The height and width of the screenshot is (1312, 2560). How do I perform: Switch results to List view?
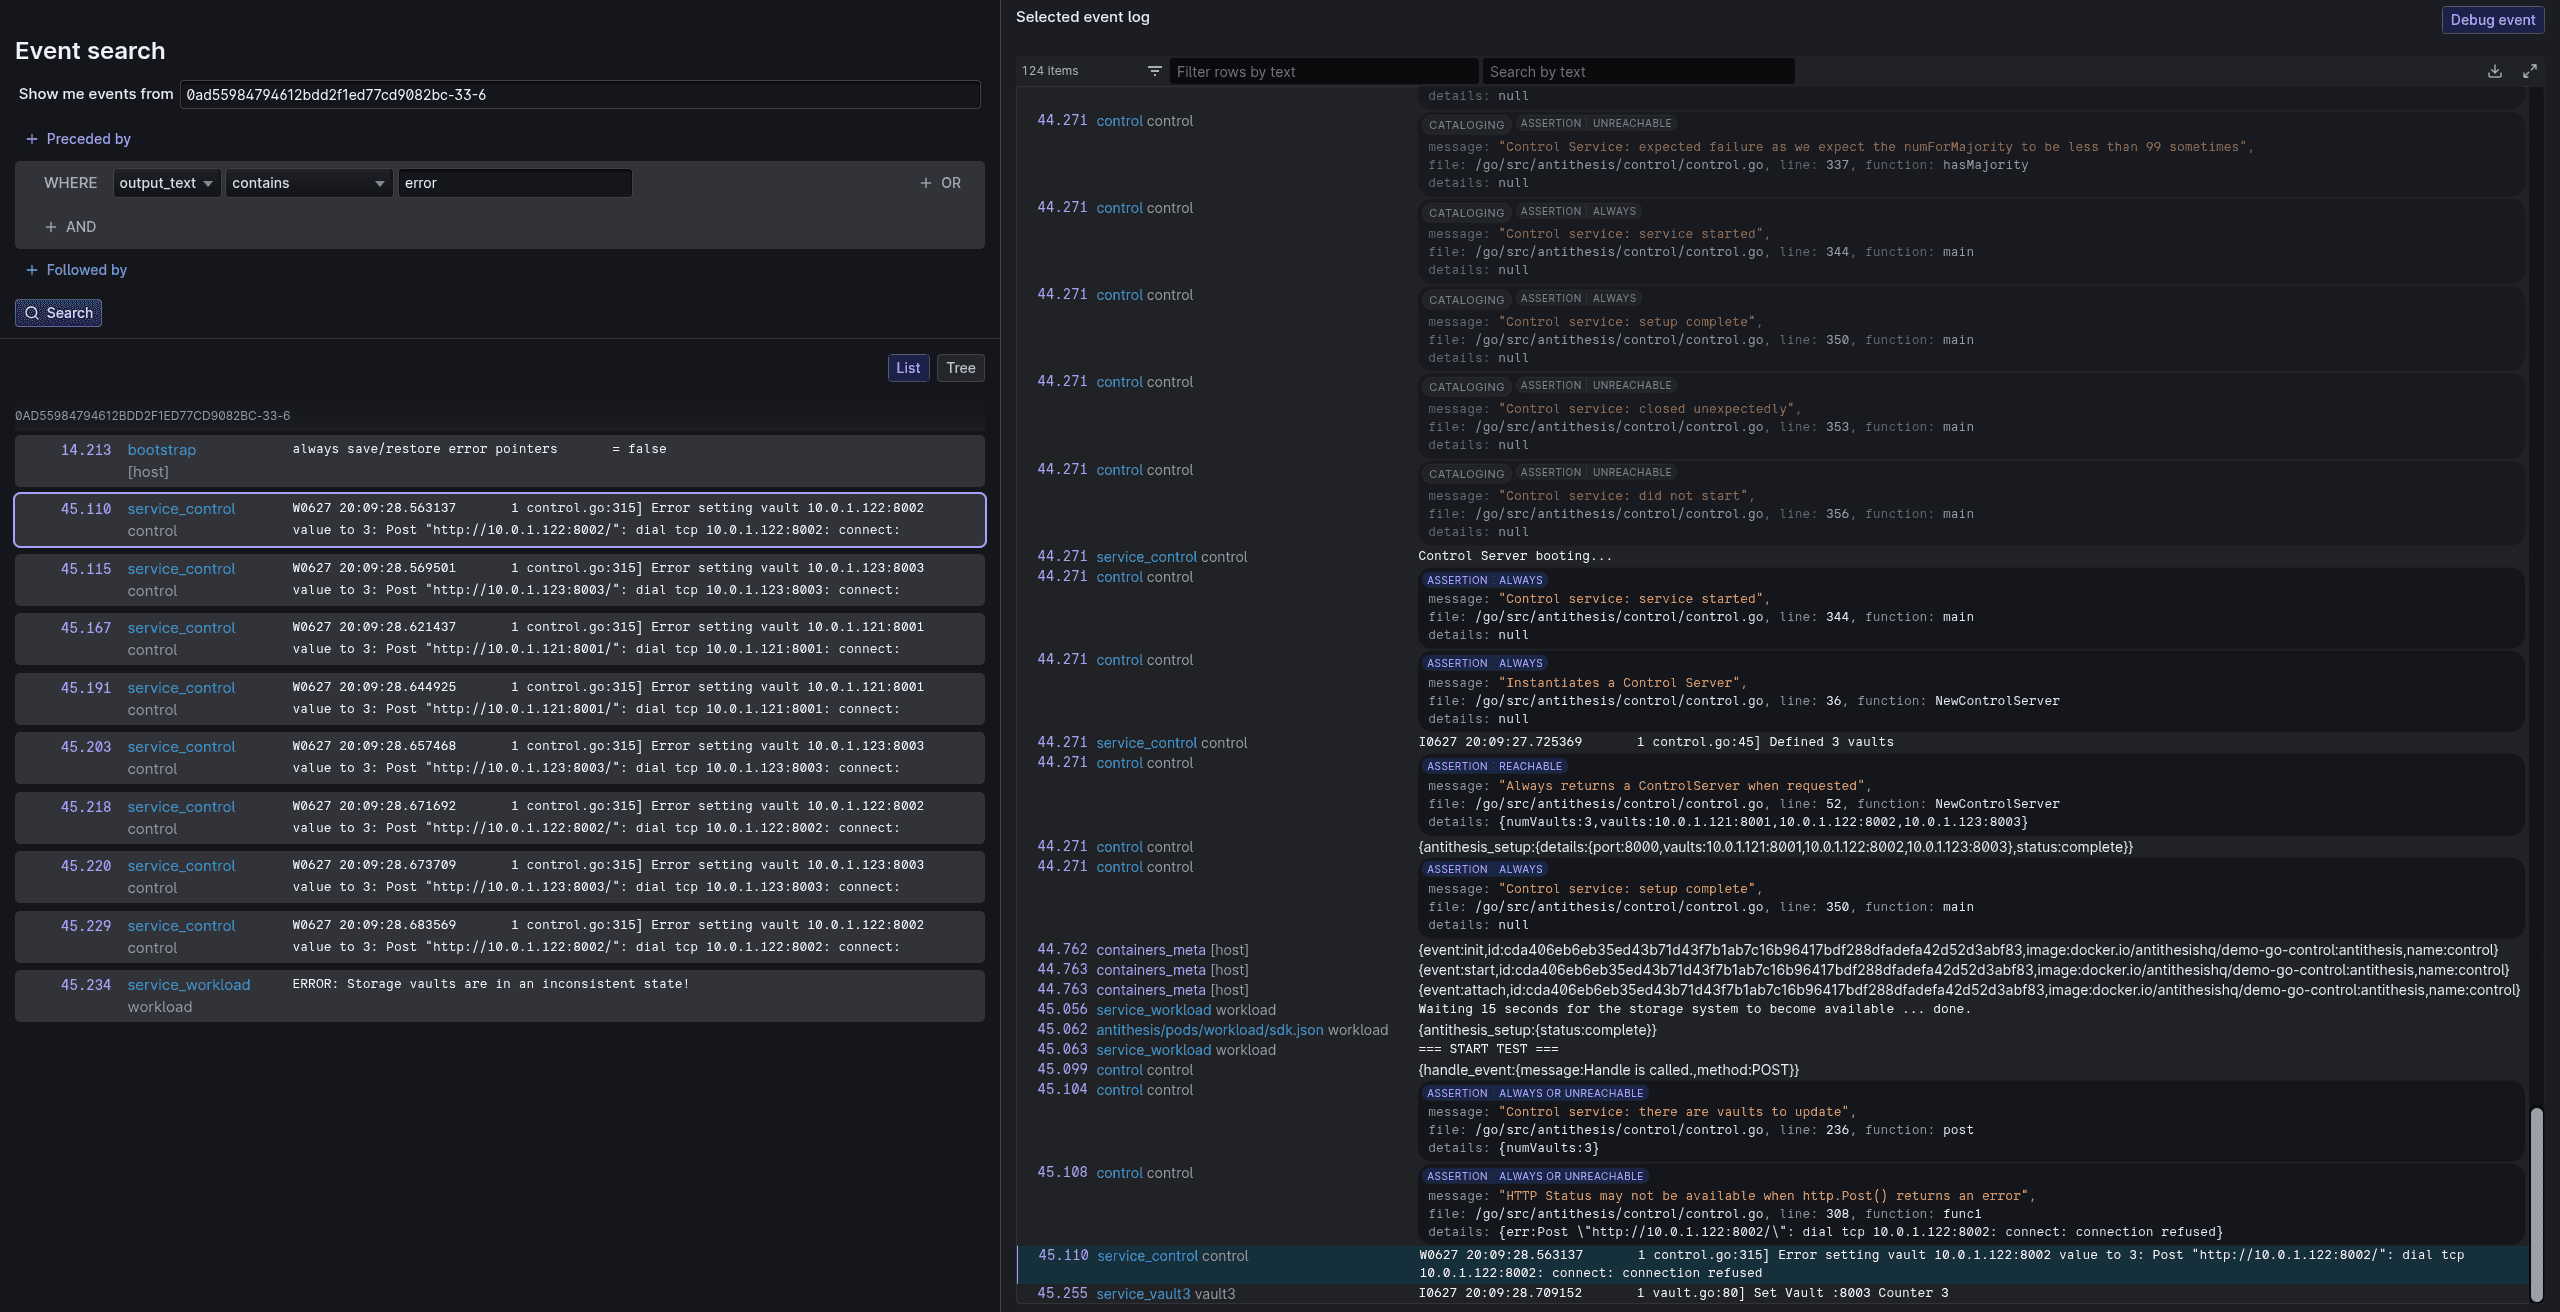pyautogui.click(x=908, y=368)
